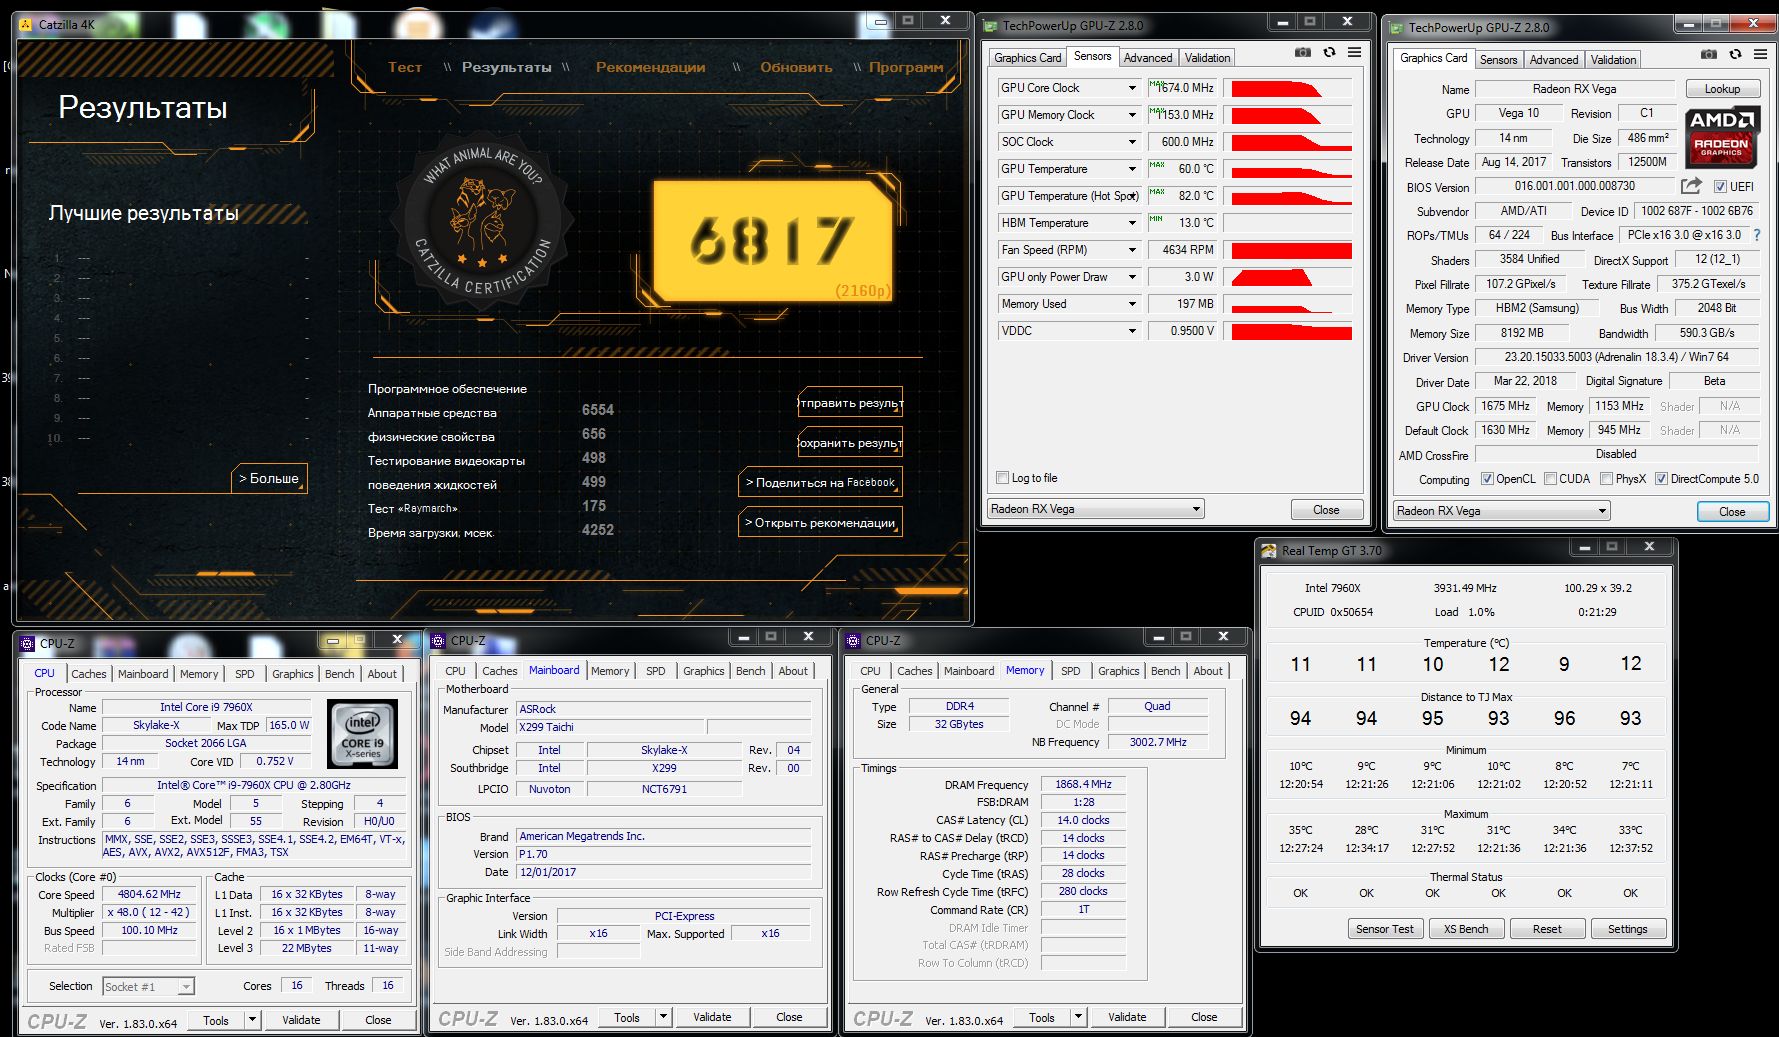1779x1037 pixels.
Task: Click refresh icon in GPU-Z Graphics Card window
Action: 1735,55
